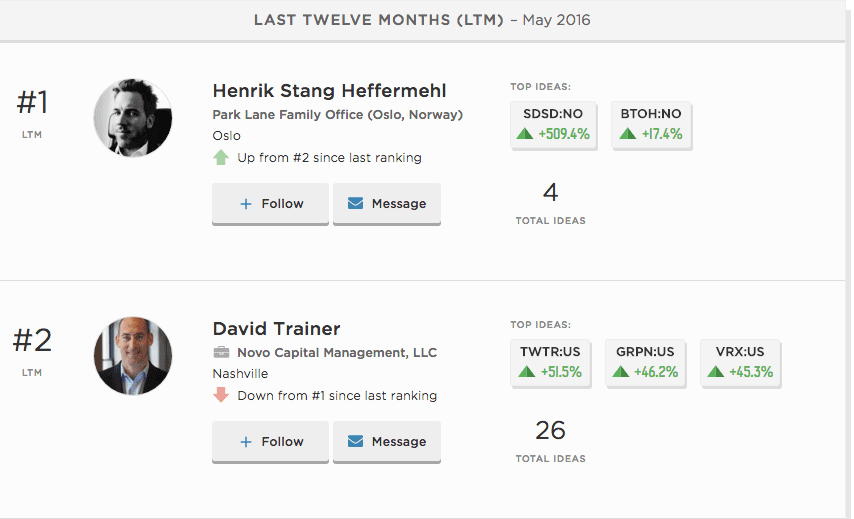
Task: Open the GRPN:US top idea
Action: pyautogui.click(x=645, y=363)
